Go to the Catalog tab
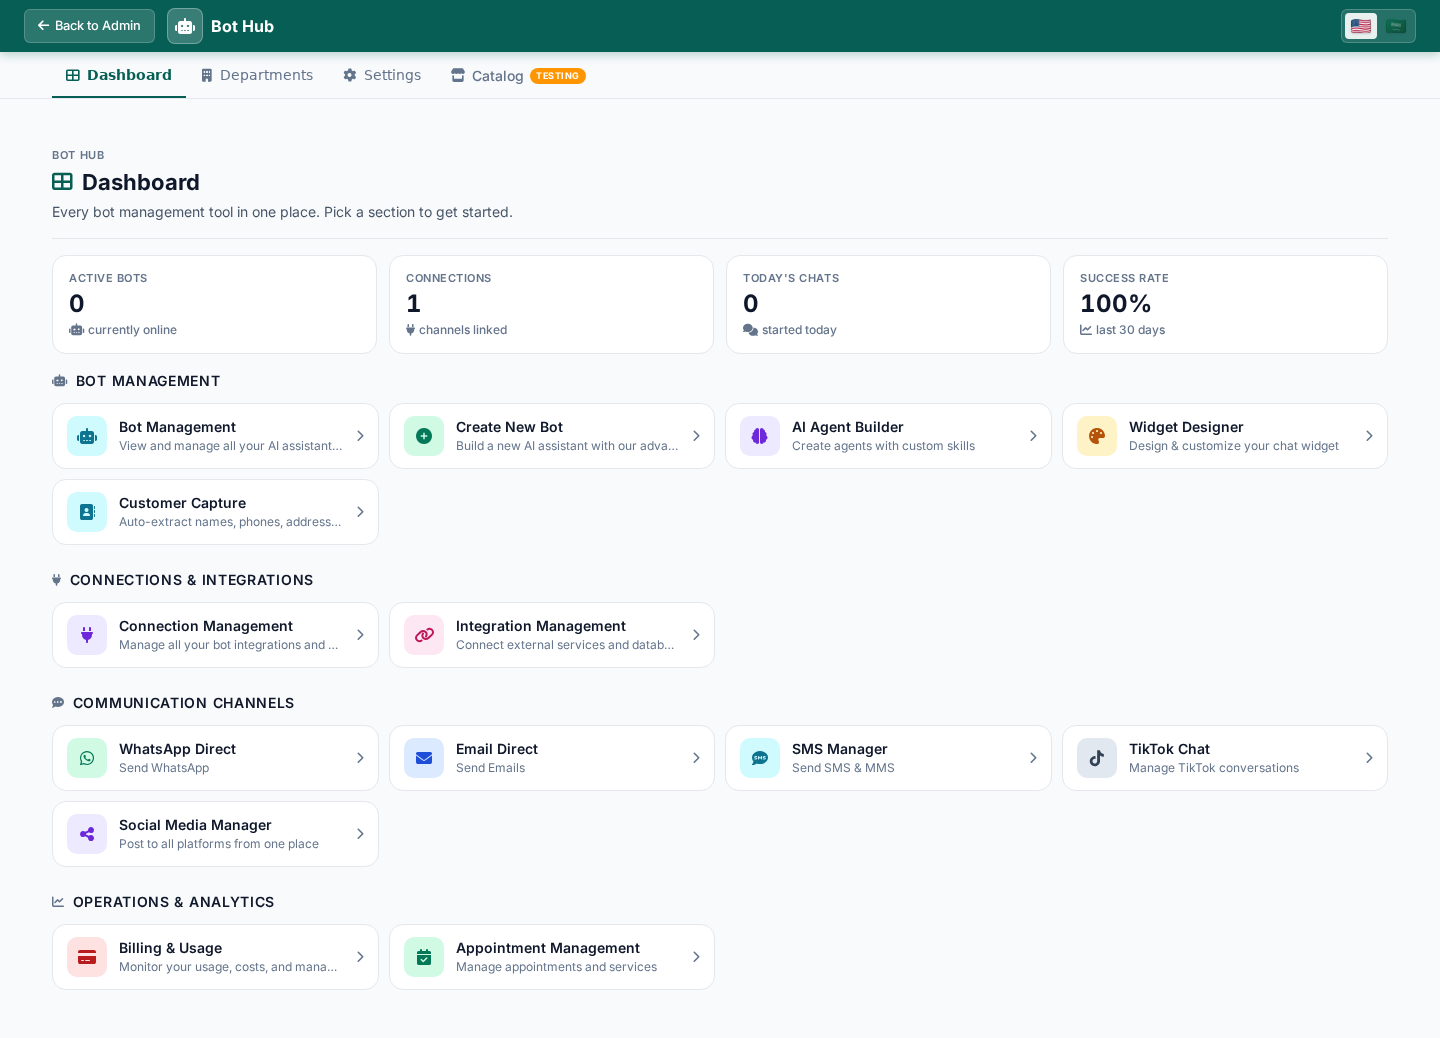The width and height of the screenshot is (1440, 1038). [x=518, y=75]
